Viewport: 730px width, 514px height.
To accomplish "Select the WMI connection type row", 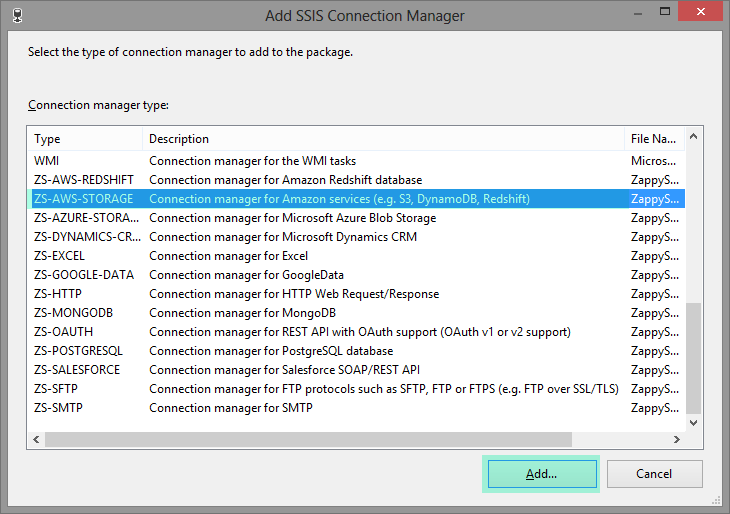I will pyautogui.click(x=356, y=161).
